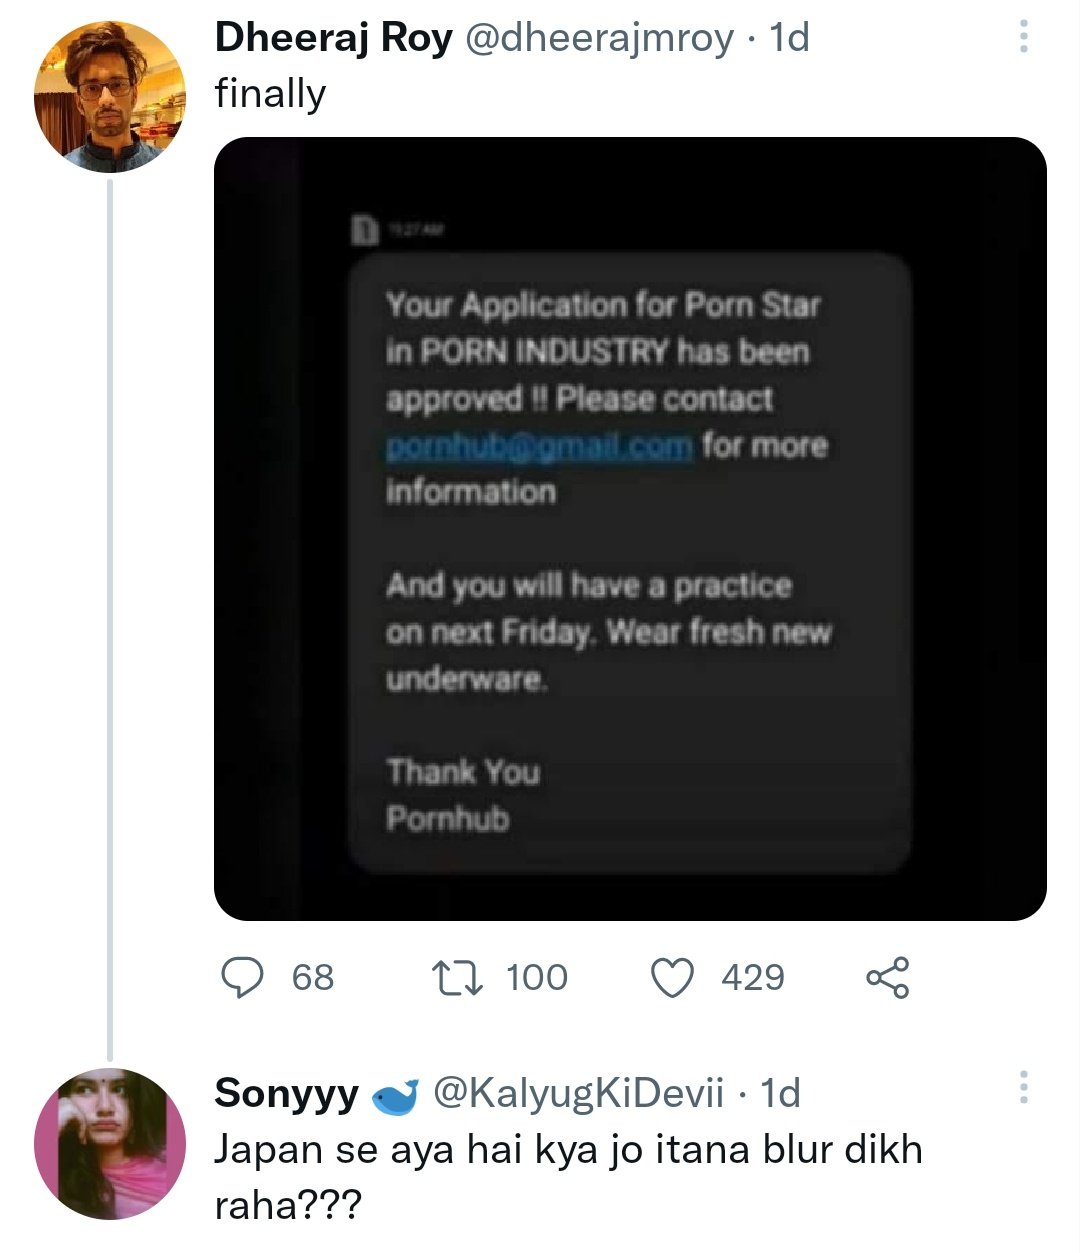Visit the @KalyugKiDevii handle

click(x=577, y=1094)
